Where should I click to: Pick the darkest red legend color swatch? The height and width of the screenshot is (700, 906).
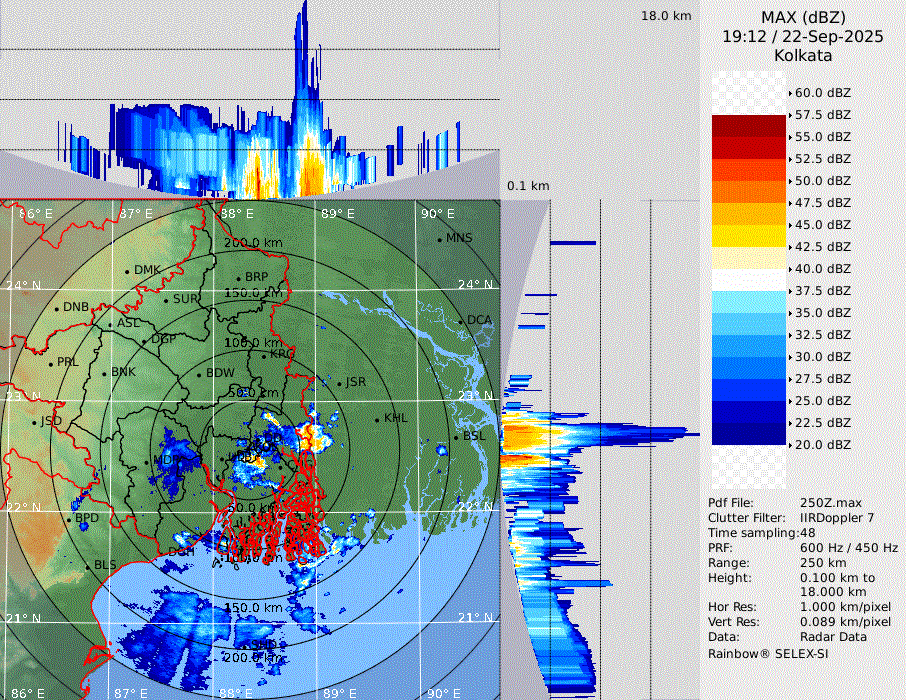tap(749, 126)
